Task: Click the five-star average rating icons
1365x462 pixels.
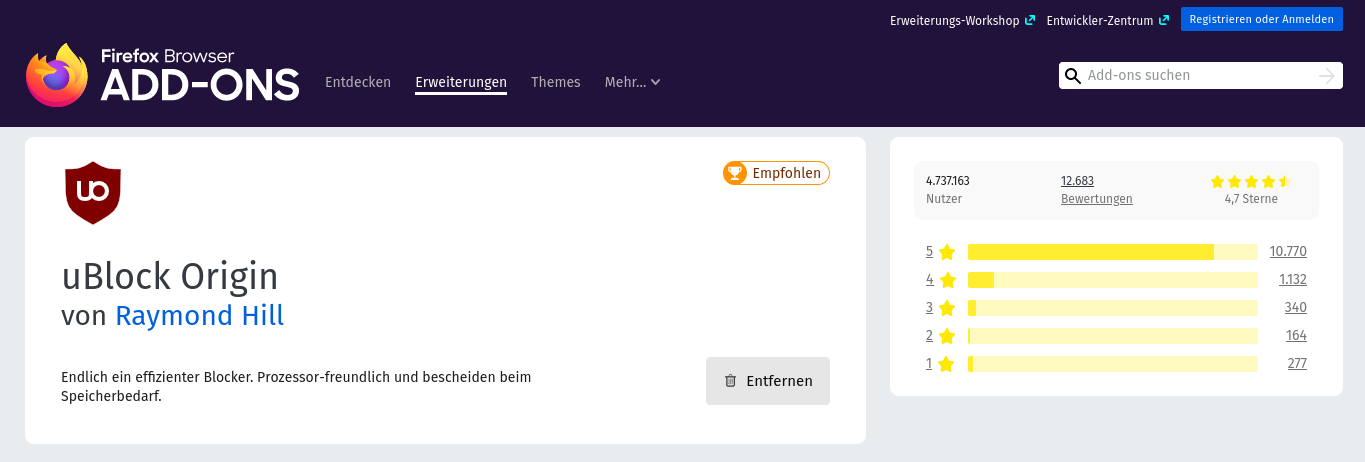Action: [x=1251, y=181]
